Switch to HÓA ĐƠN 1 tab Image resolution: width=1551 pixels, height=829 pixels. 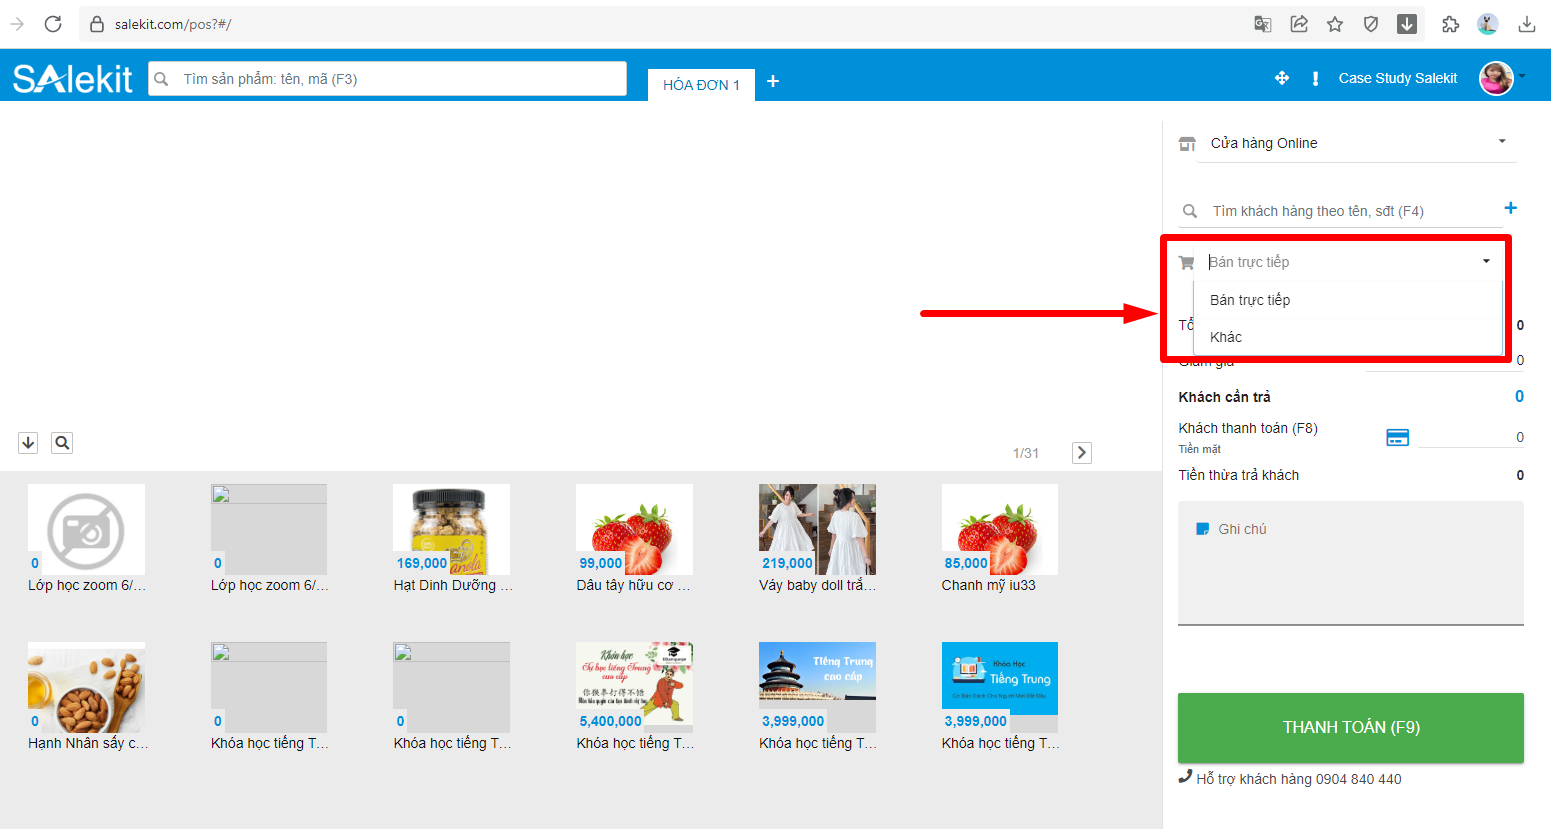[x=701, y=85]
